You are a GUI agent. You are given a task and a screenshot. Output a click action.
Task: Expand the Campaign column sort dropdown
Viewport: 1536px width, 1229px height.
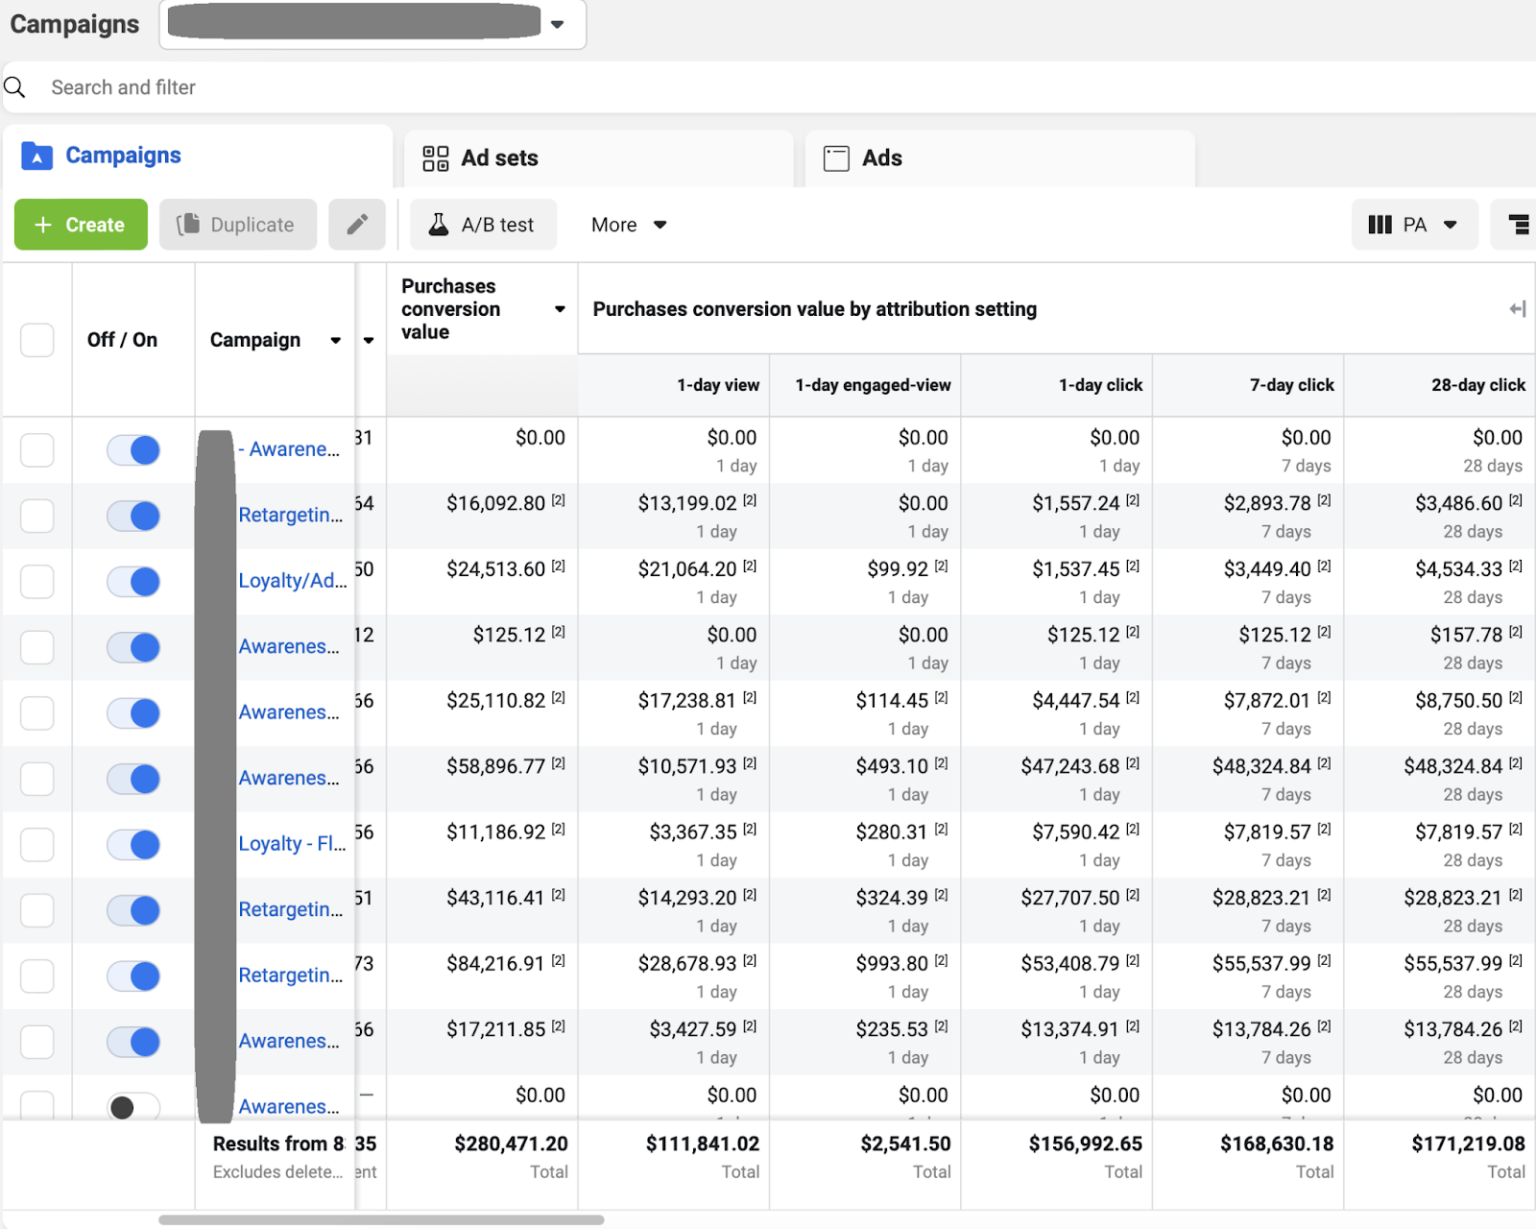tap(335, 340)
